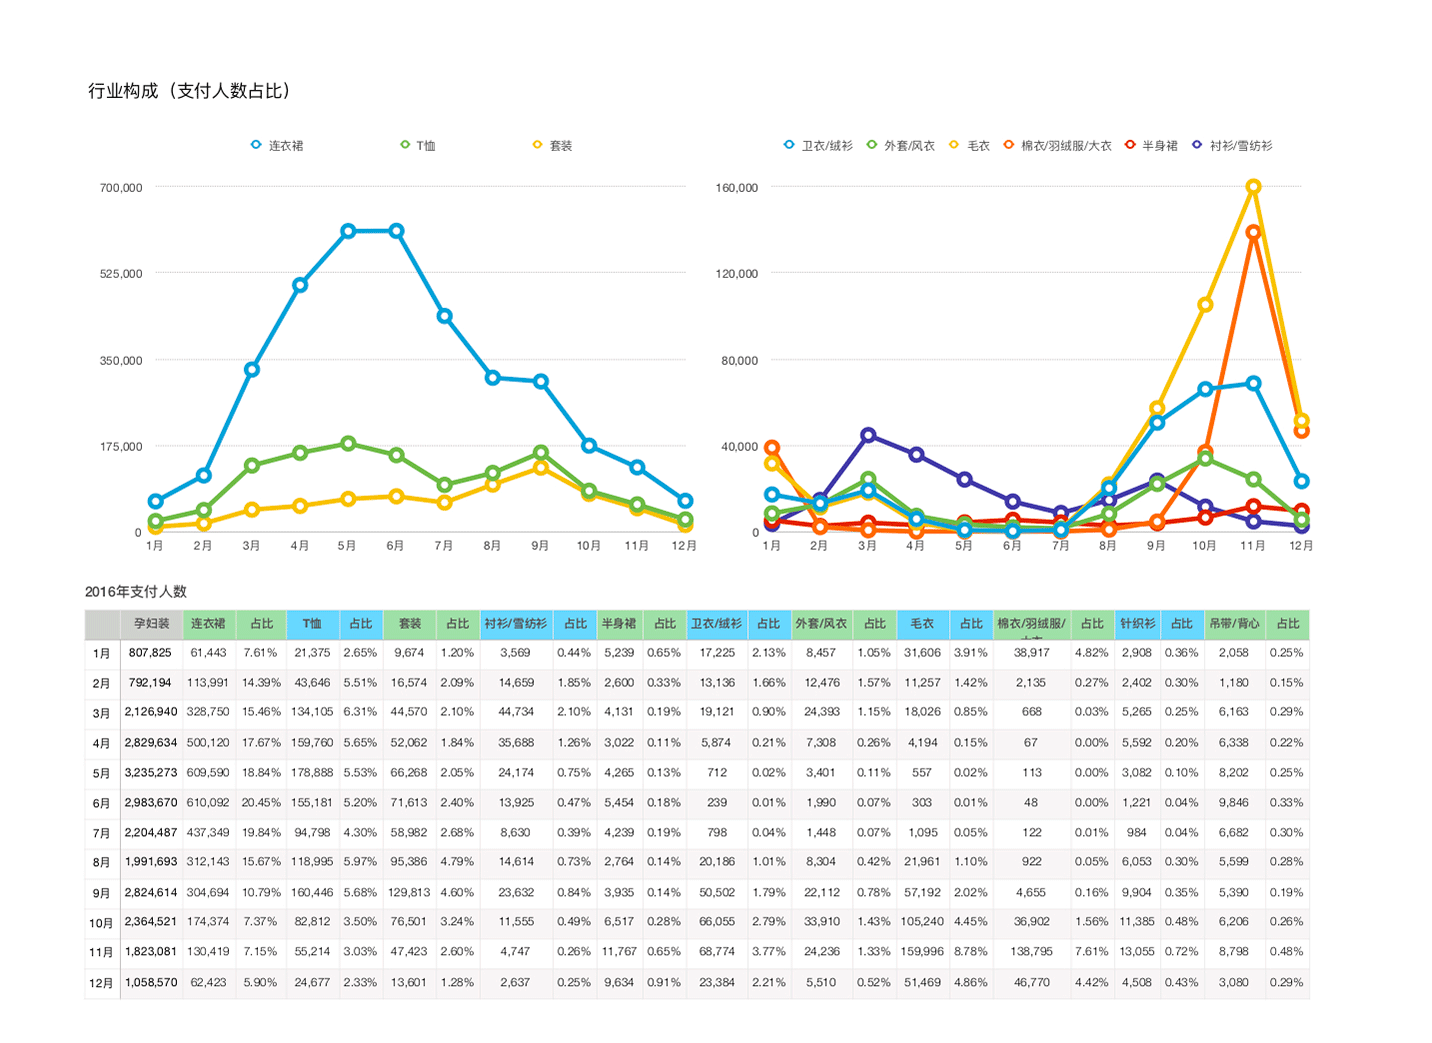Click the 毛衣 peak data point at 11月
Viewport: 1432px width, 1043px height.
[1253, 187]
